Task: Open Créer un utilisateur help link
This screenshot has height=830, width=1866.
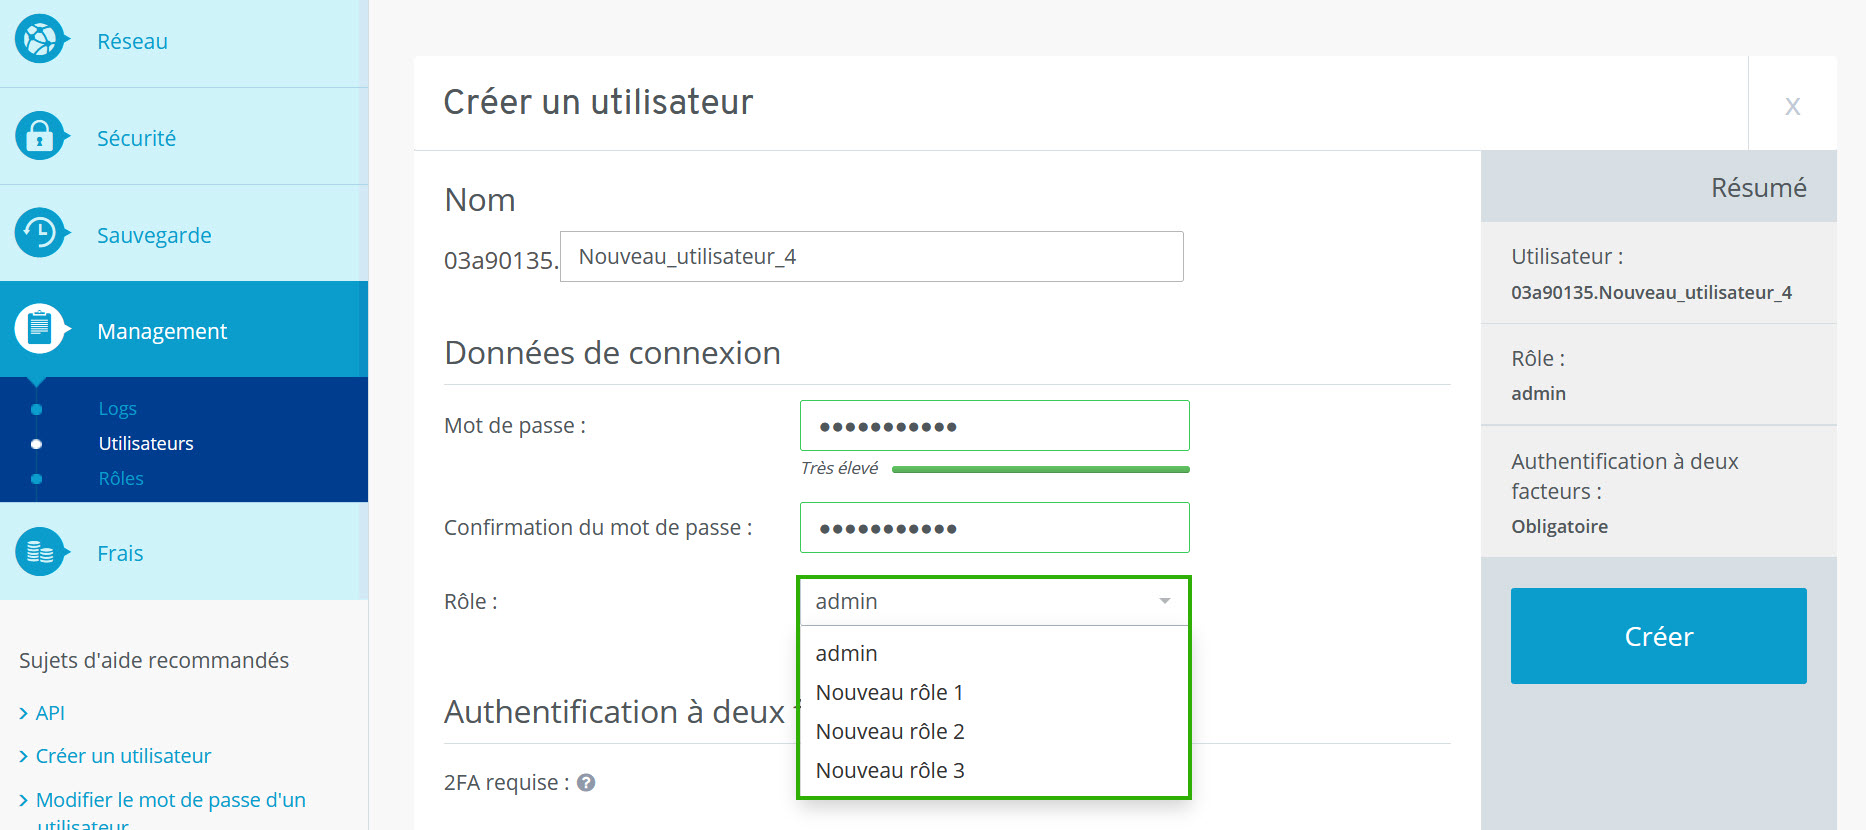Action: click(123, 756)
